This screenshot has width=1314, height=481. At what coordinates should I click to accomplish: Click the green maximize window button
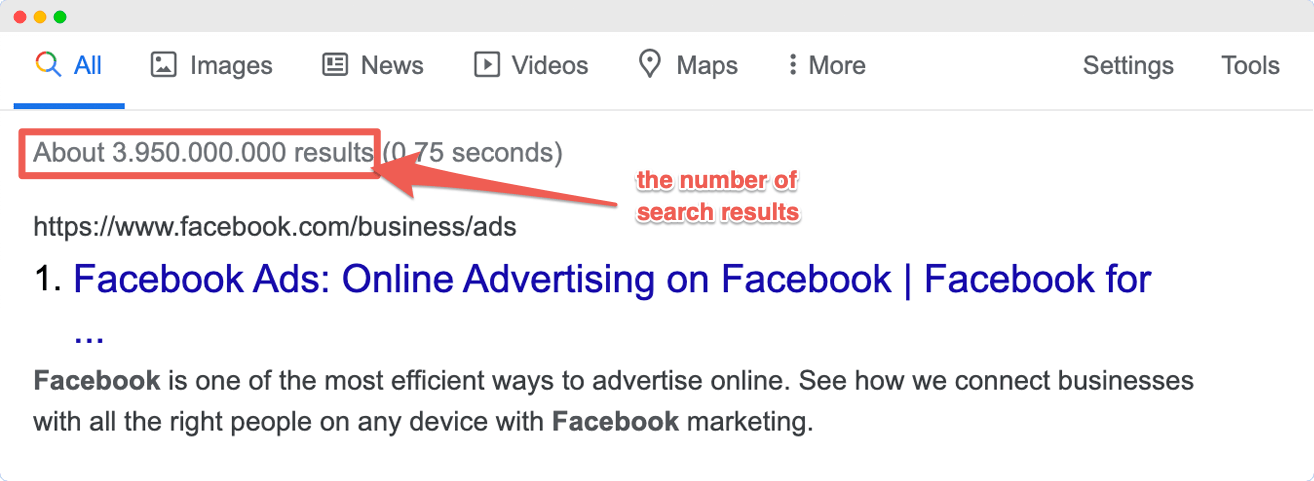point(60,17)
